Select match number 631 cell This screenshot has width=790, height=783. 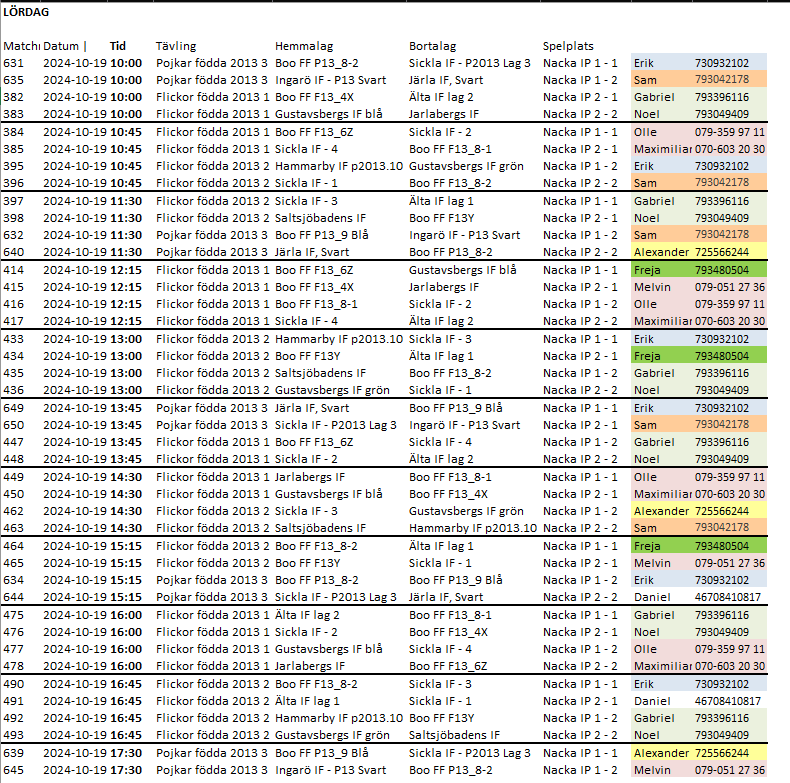[x=13, y=63]
